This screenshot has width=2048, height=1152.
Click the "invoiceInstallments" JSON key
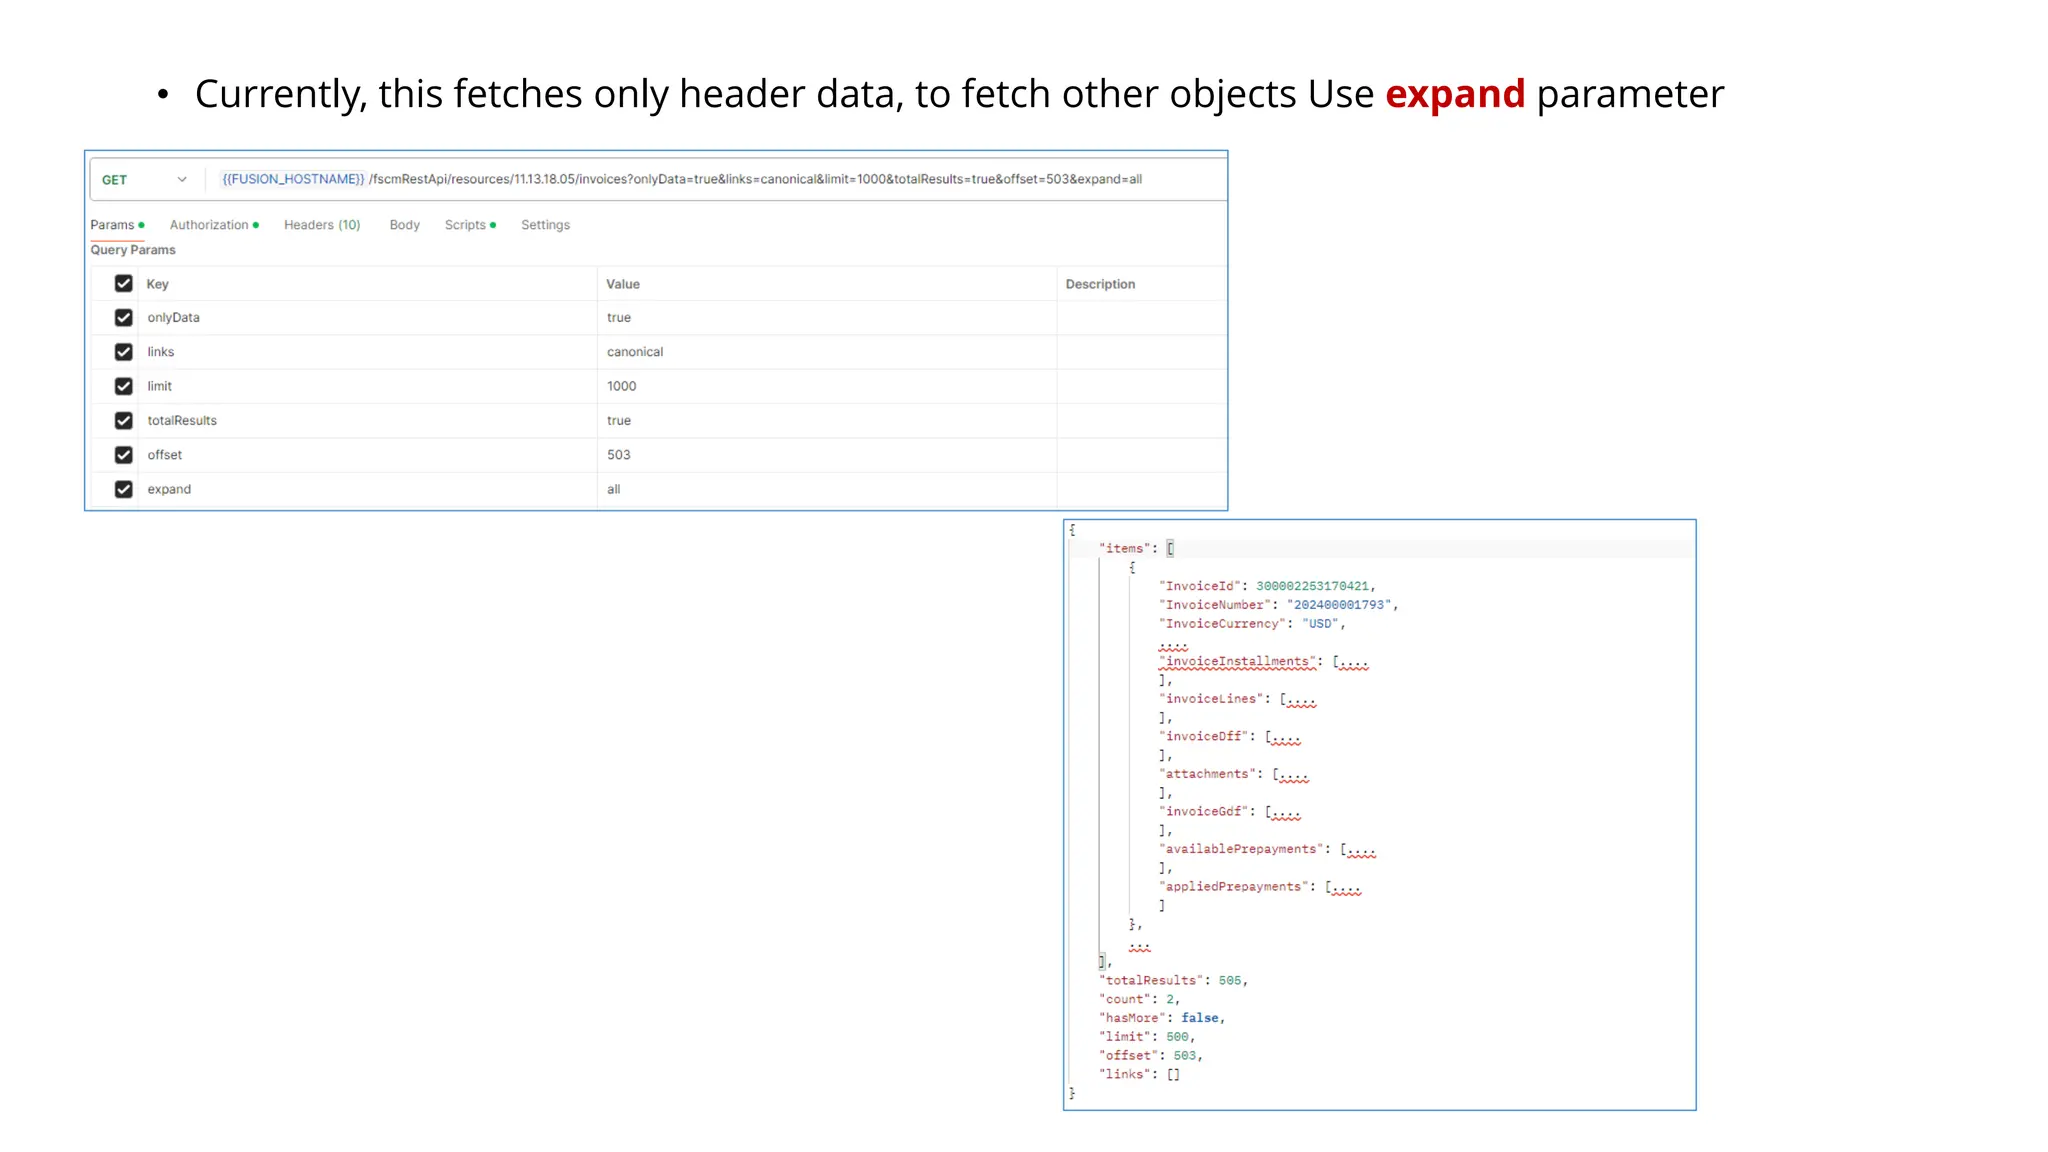coord(1237,662)
